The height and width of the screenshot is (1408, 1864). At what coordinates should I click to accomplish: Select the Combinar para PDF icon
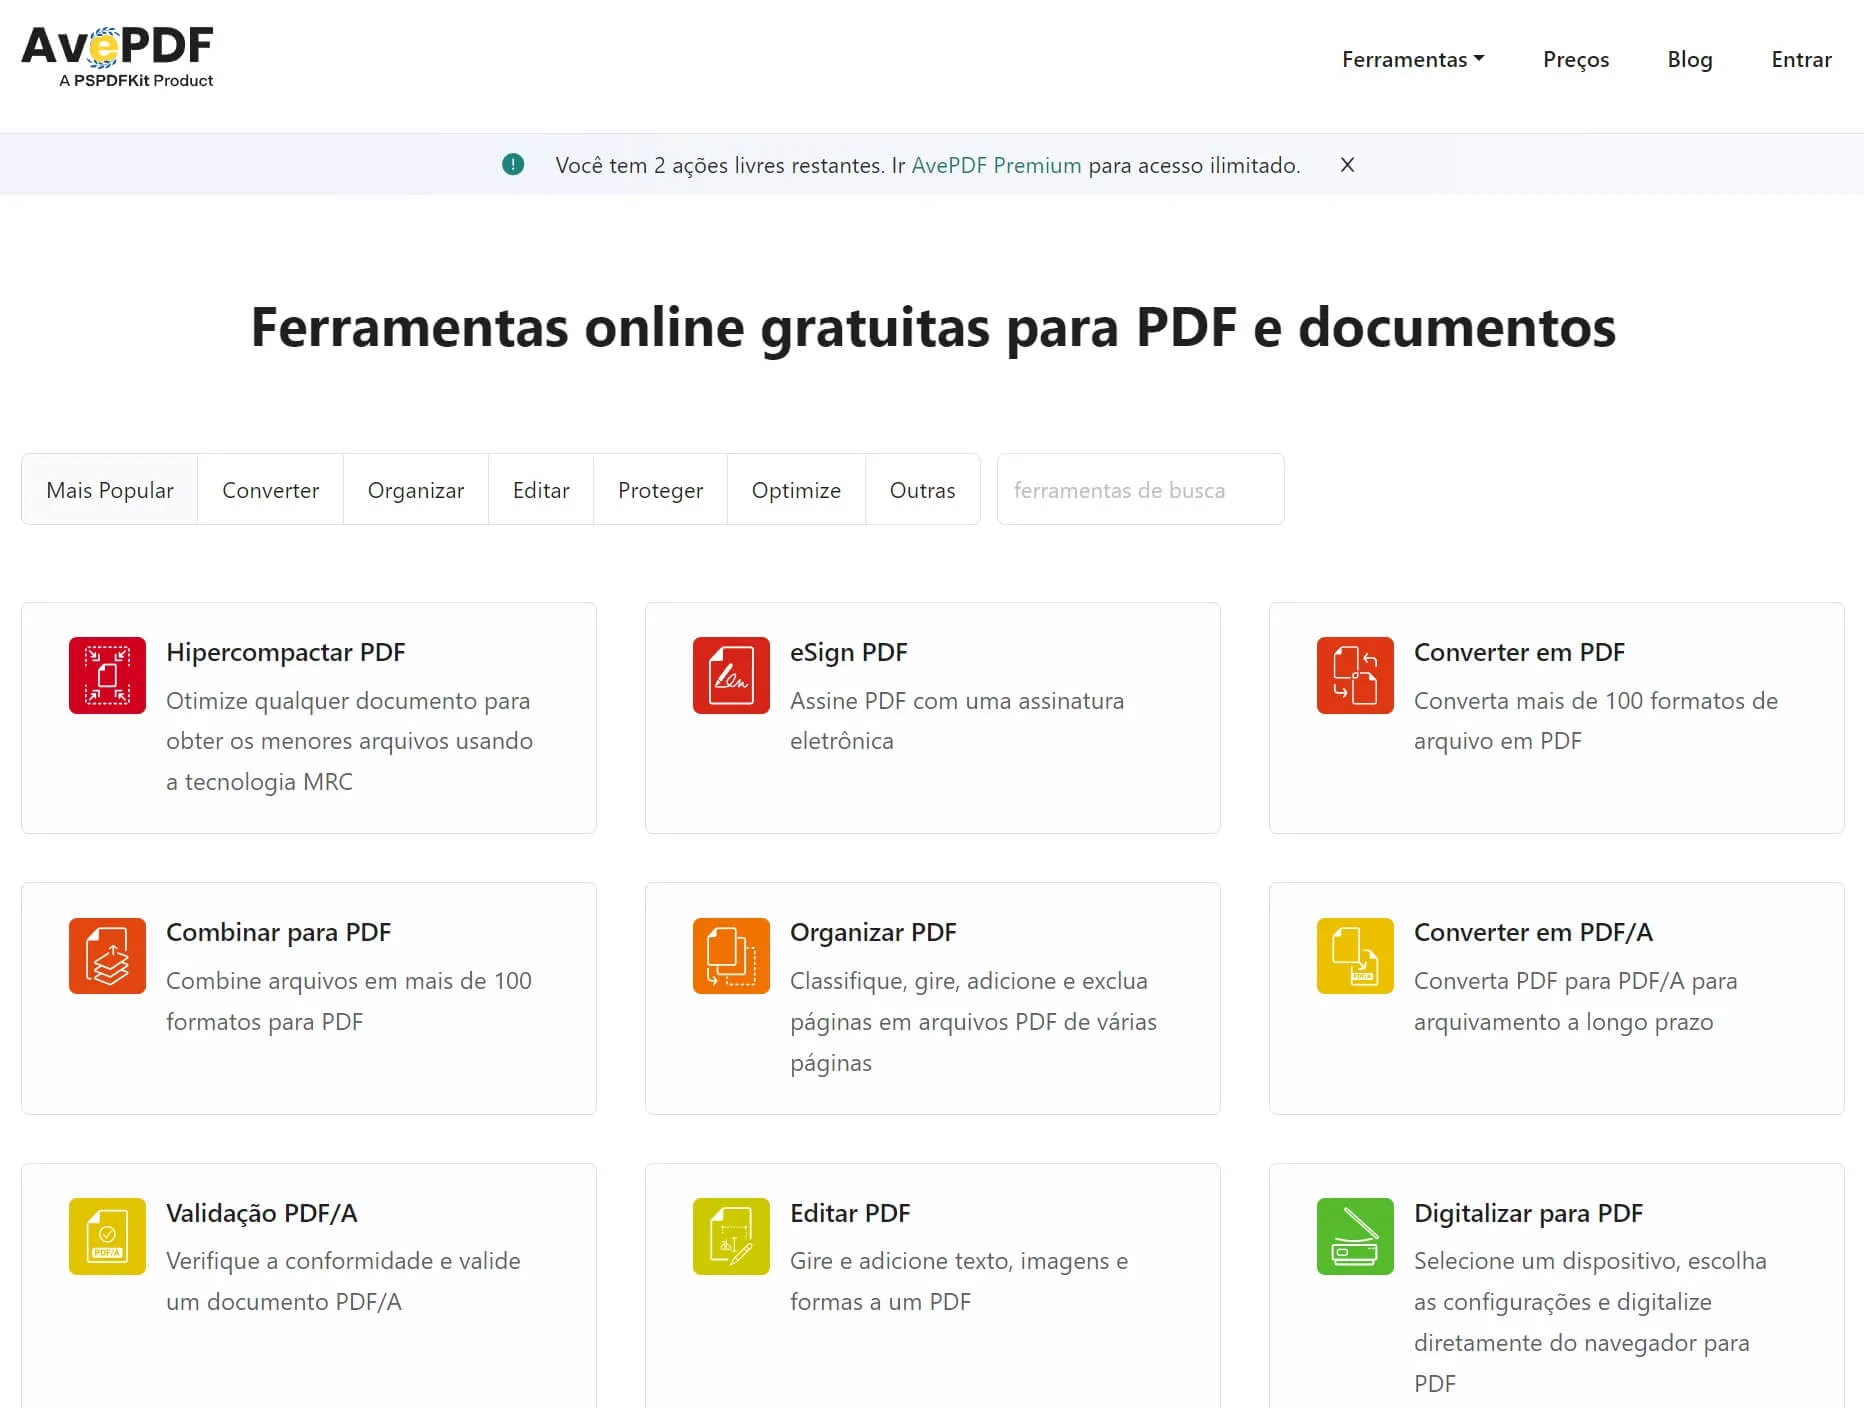[x=106, y=956]
